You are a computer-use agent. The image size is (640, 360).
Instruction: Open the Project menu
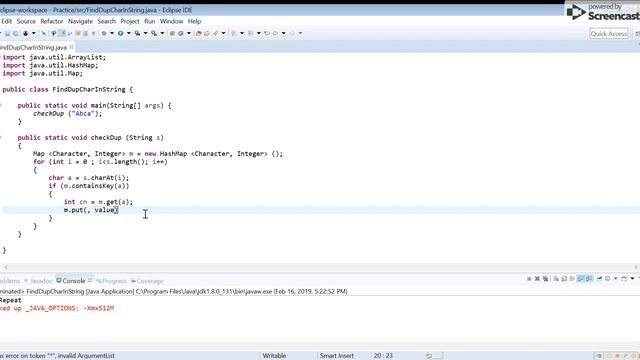point(130,21)
